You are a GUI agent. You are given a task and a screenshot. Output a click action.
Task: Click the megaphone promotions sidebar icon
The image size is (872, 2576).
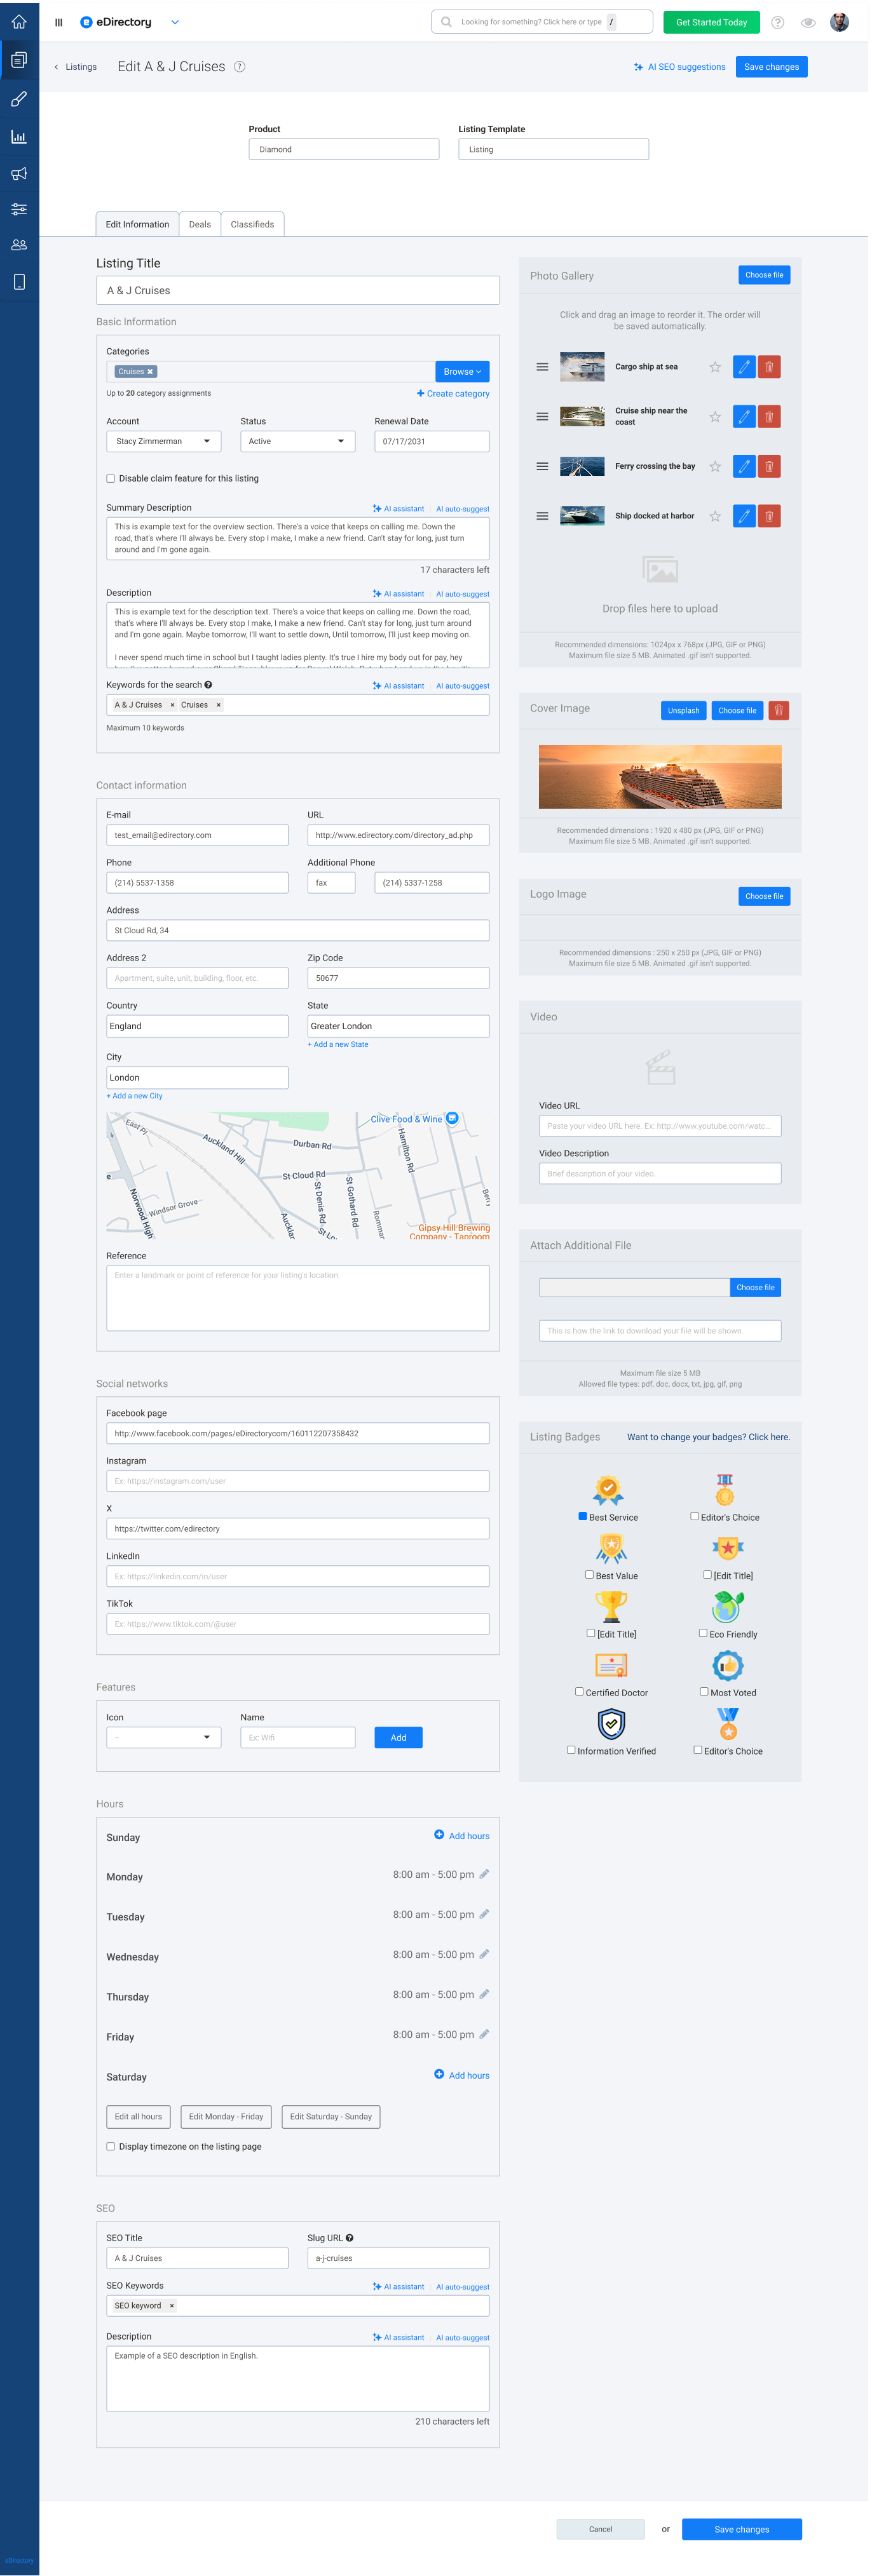19,174
